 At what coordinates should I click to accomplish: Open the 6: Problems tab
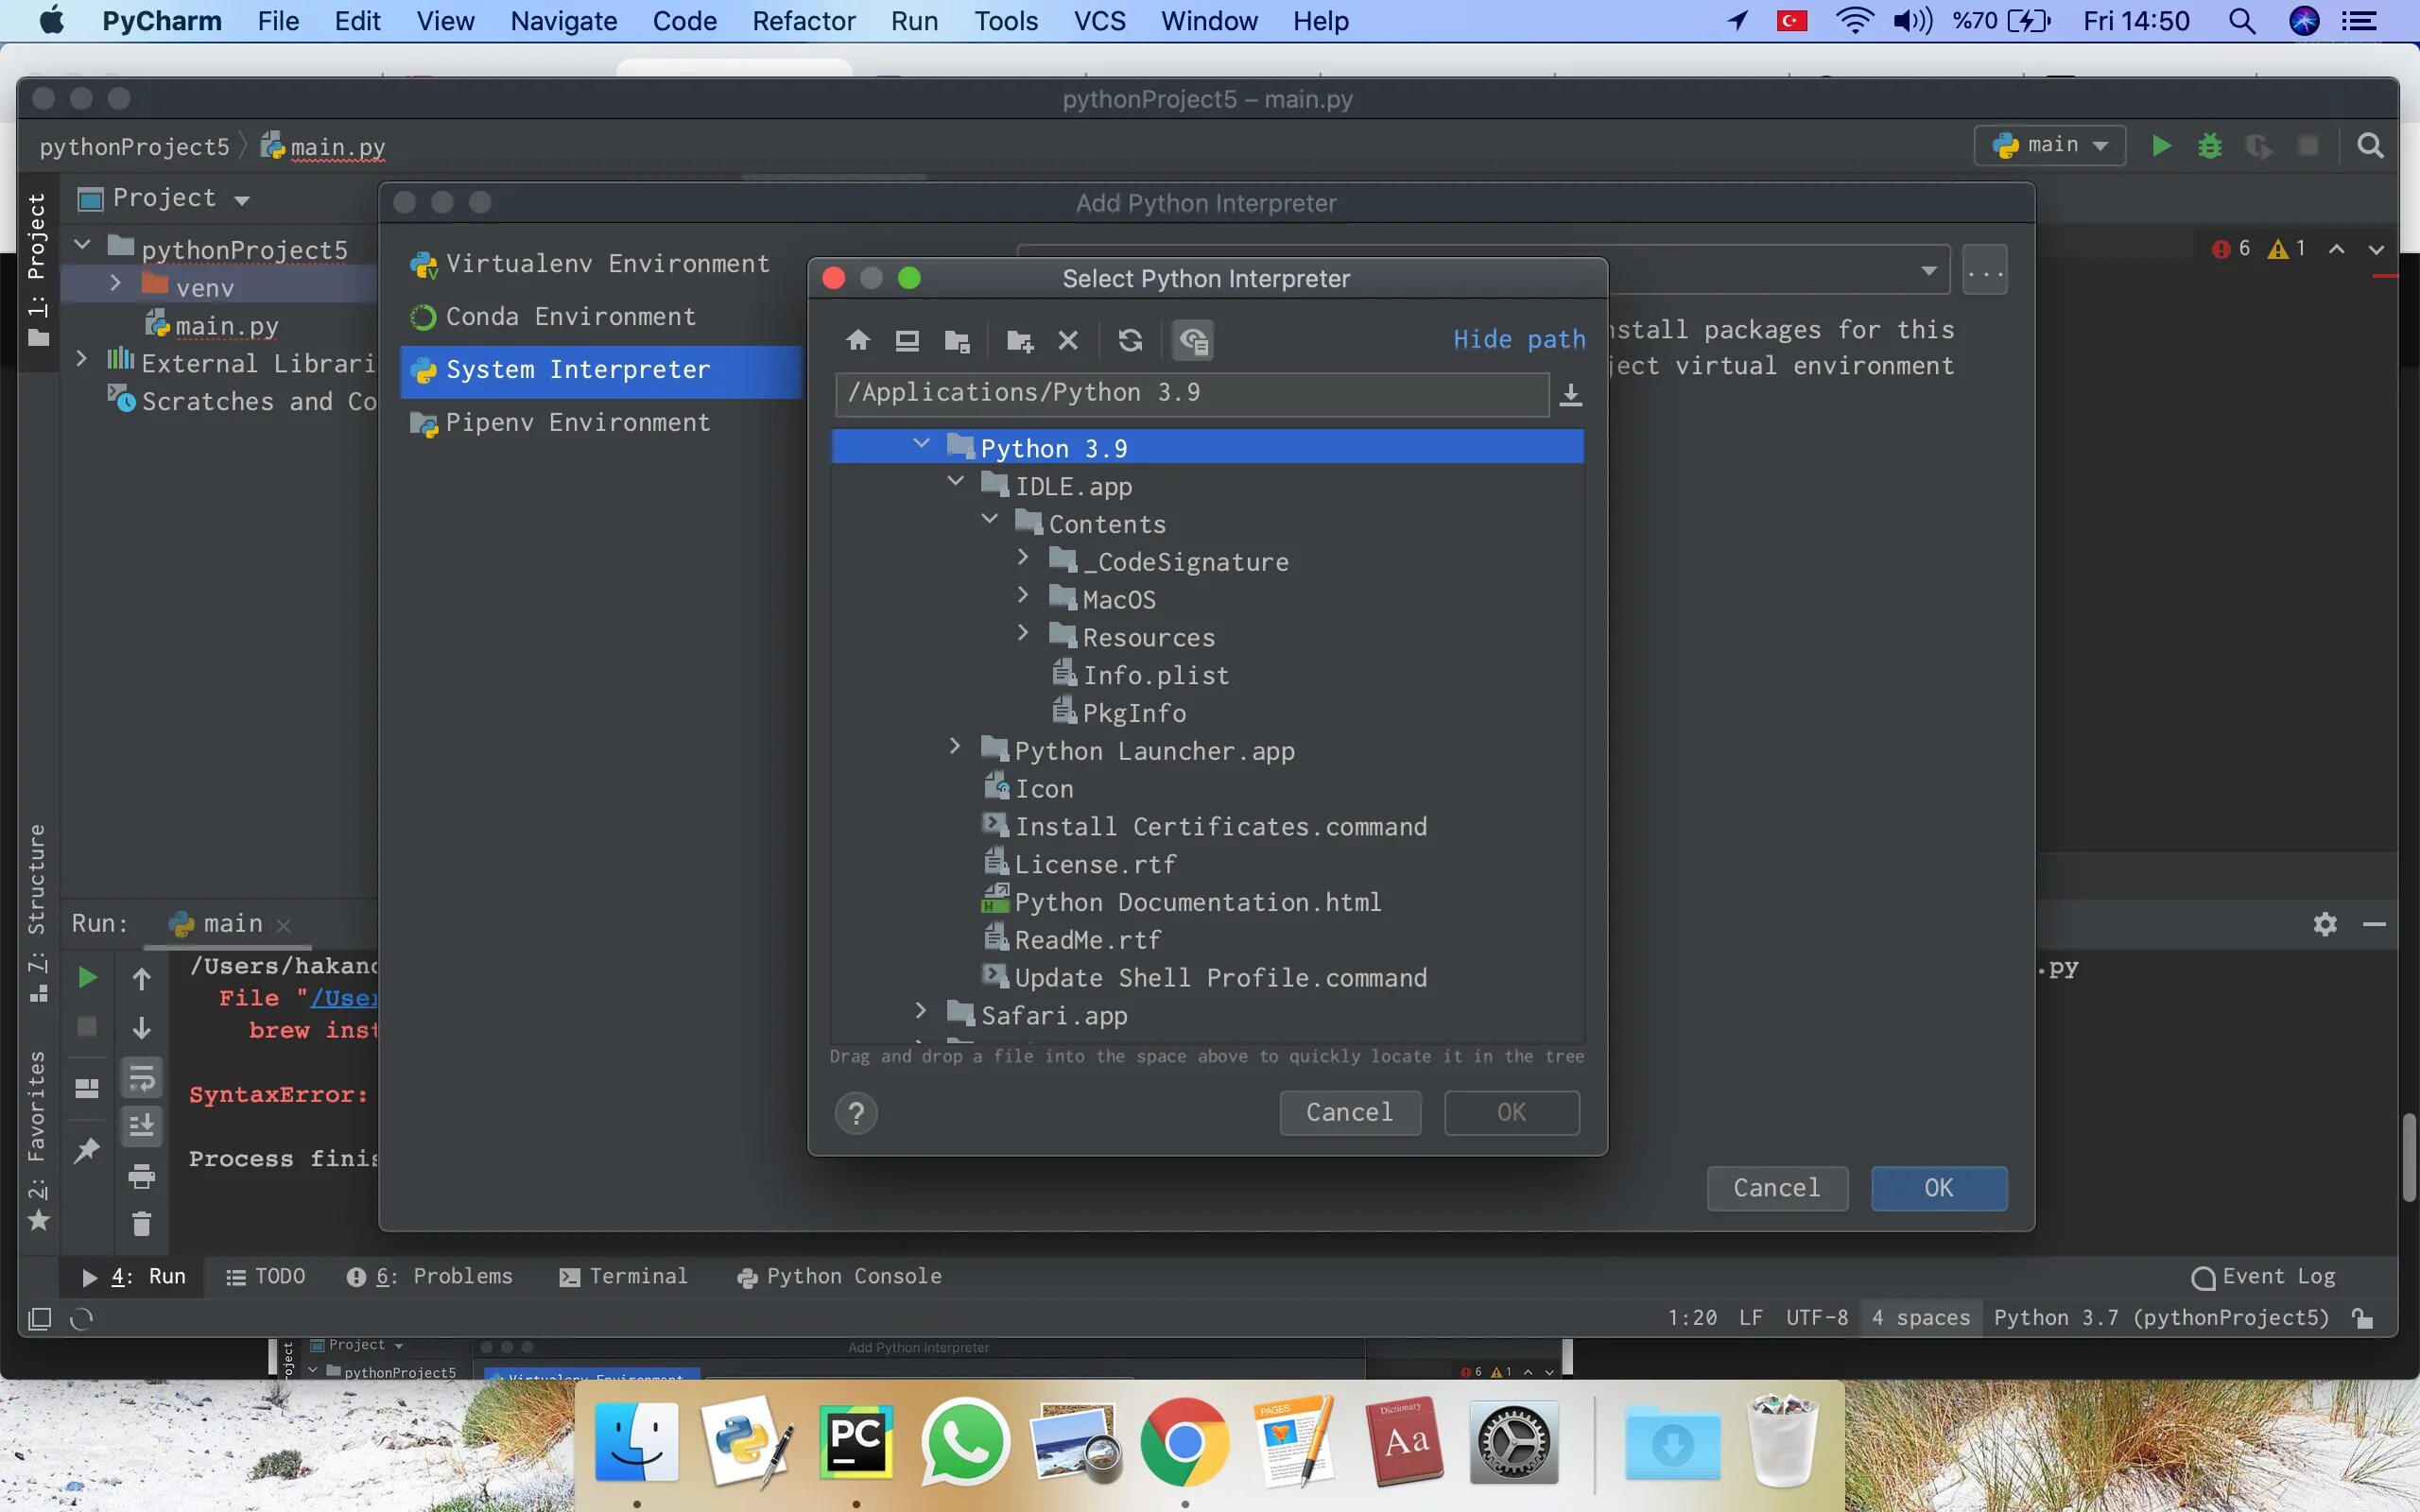[x=430, y=1277]
